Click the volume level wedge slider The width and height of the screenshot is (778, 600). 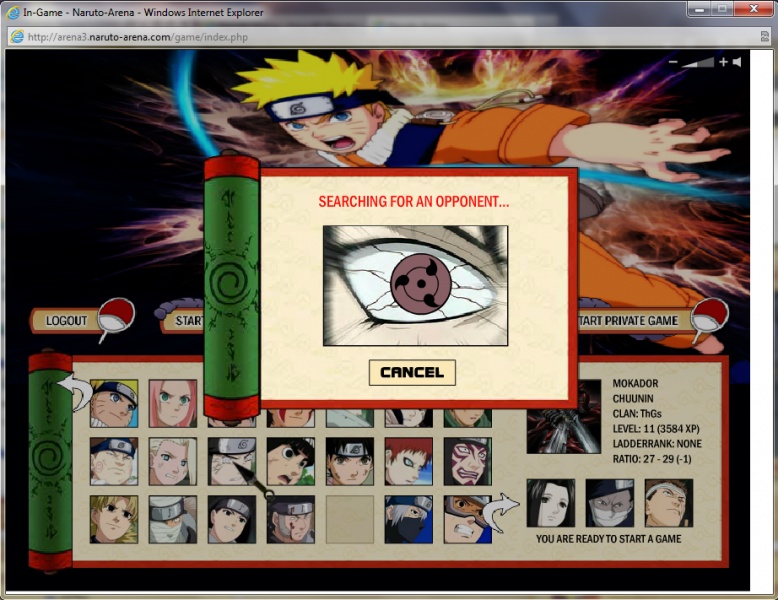point(699,63)
